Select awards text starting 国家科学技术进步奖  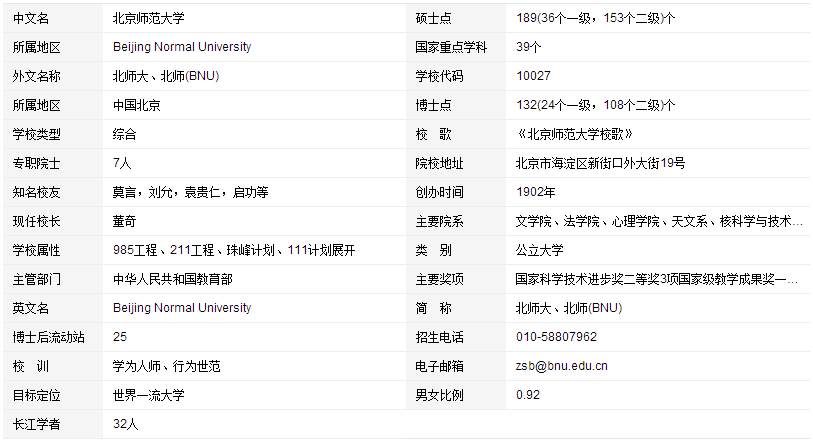[657, 279]
